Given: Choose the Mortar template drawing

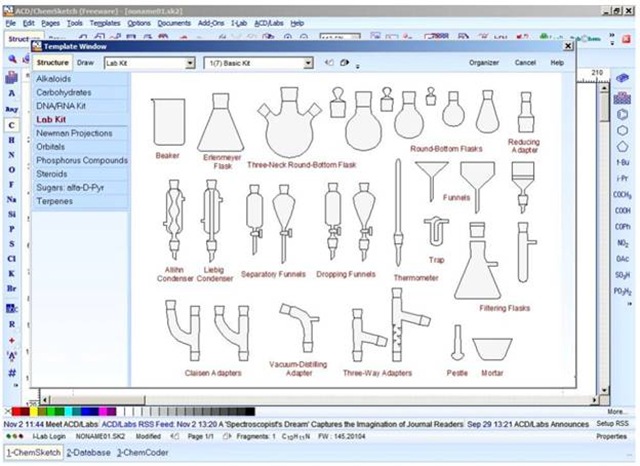Looking at the screenshot, I should click(492, 349).
